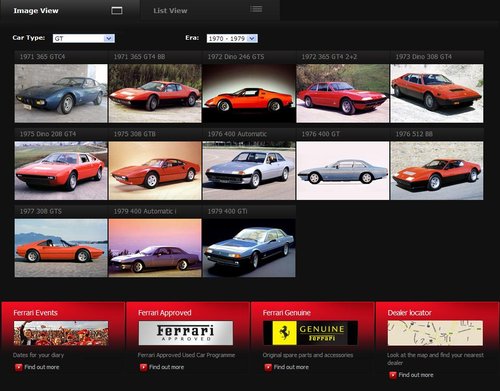The image size is (500, 391).
Task: Follow Find out more under Ferrari Approved
Action: pos(166,367)
